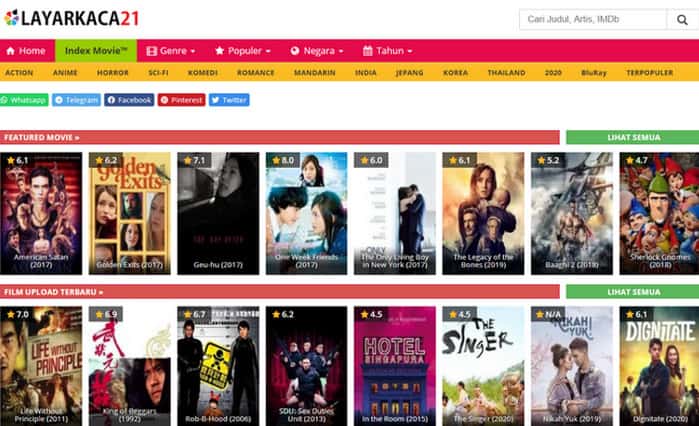Click the LayarKaca21 logo
The height and width of the screenshot is (426, 699).
point(71,18)
